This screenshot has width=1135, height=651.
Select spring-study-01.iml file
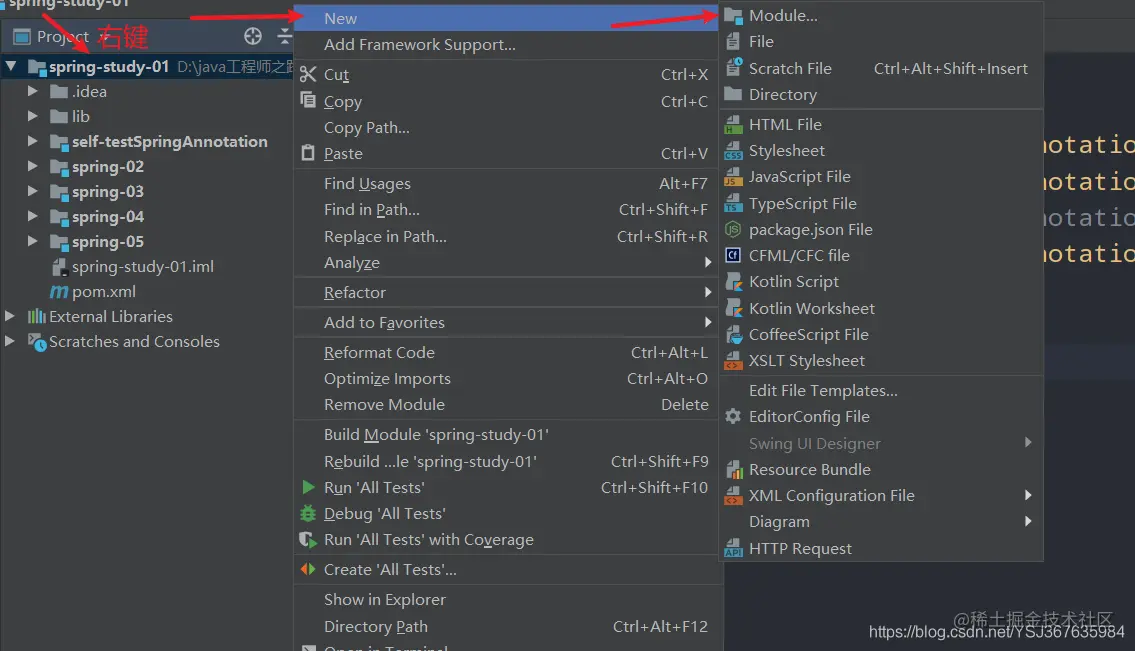pyautogui.click(x=142, y=266)
